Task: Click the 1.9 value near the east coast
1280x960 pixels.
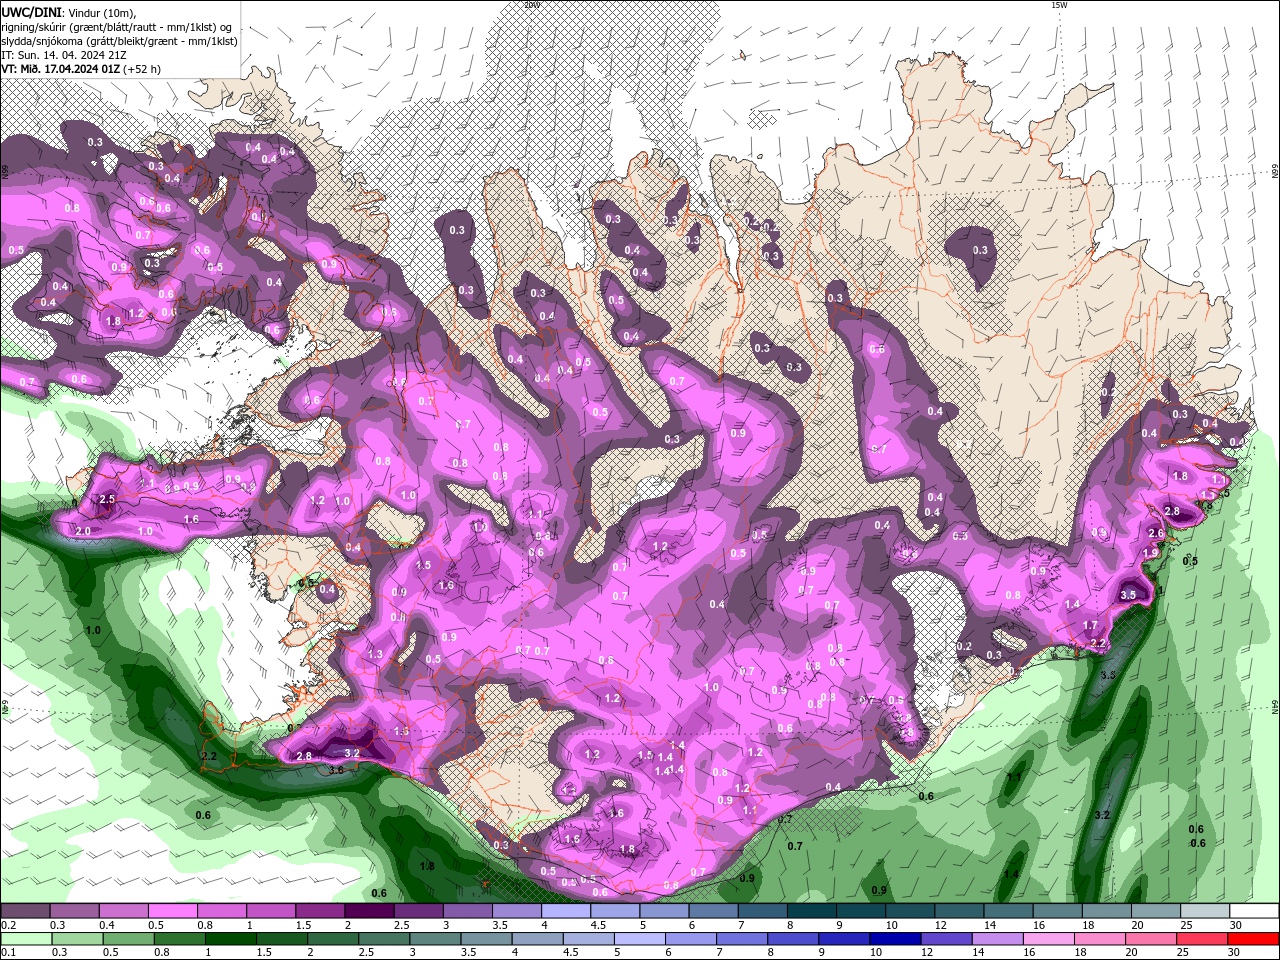Action: (1150, 553)
